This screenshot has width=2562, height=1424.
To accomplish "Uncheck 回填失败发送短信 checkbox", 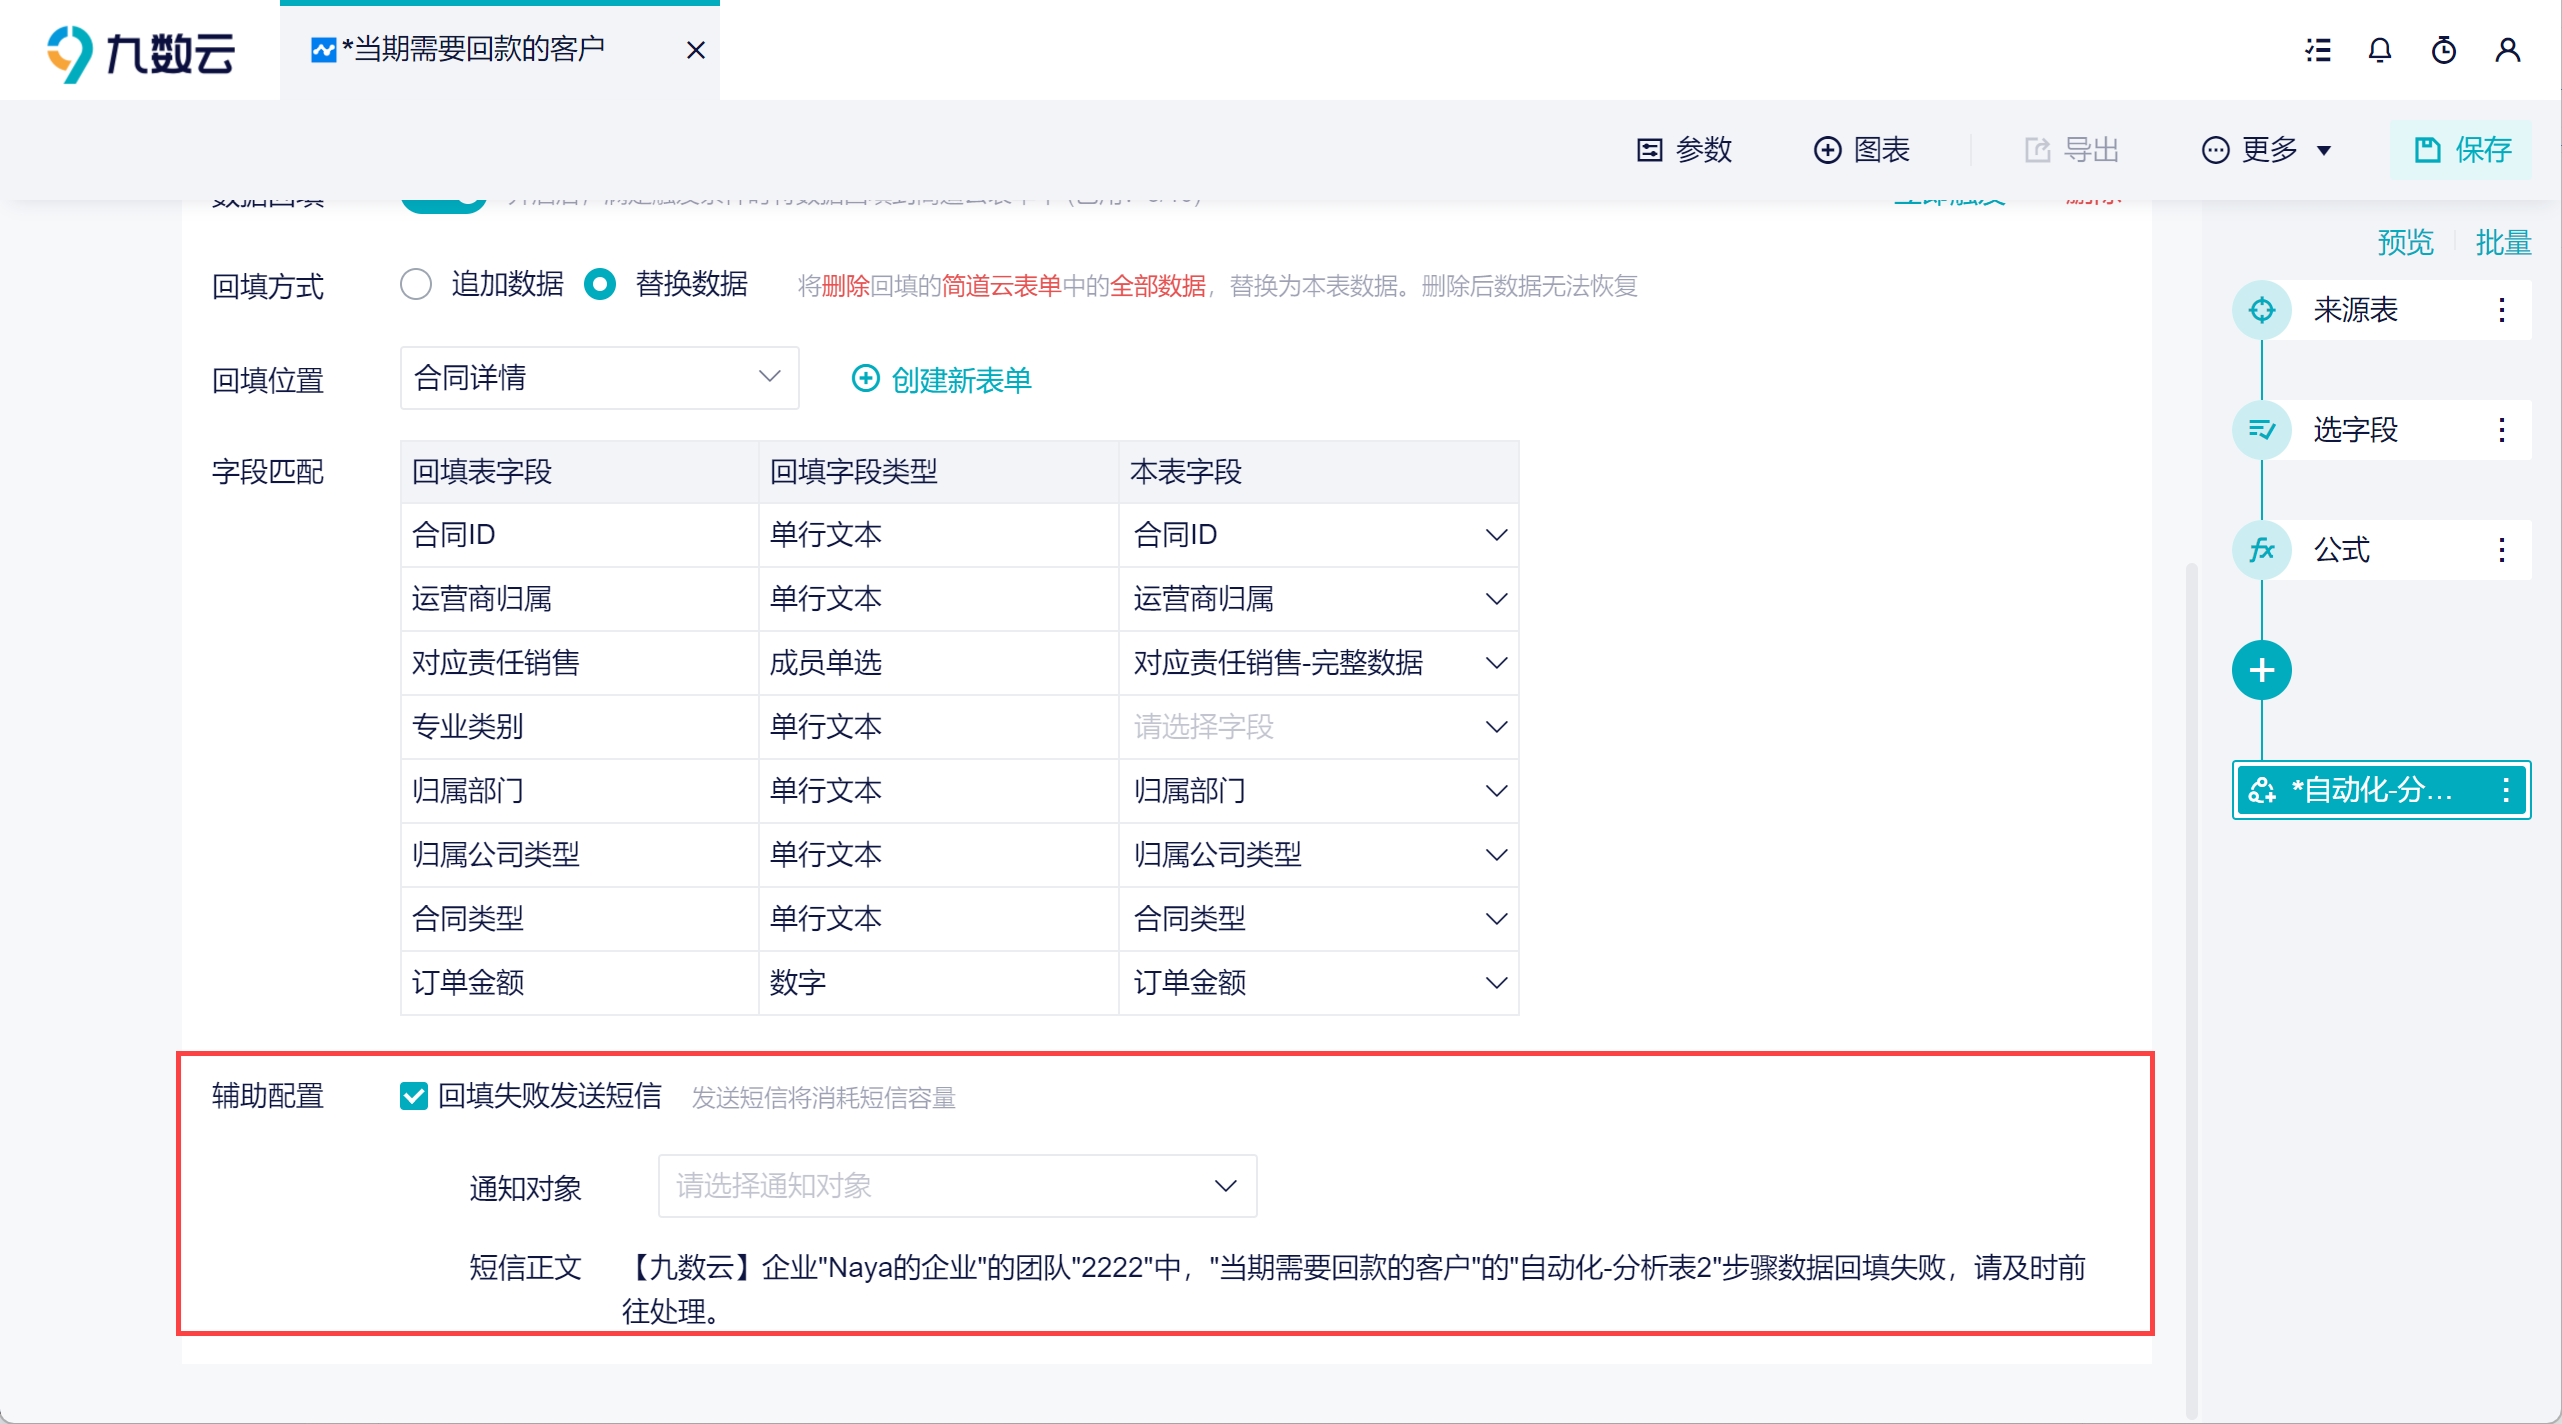I will point(413,1096).
